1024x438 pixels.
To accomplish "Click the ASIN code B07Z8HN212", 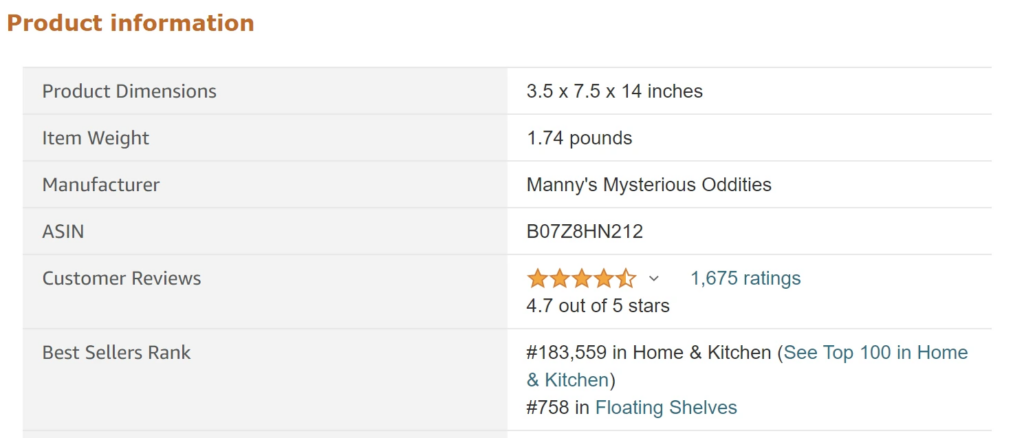I will (584, 232).
